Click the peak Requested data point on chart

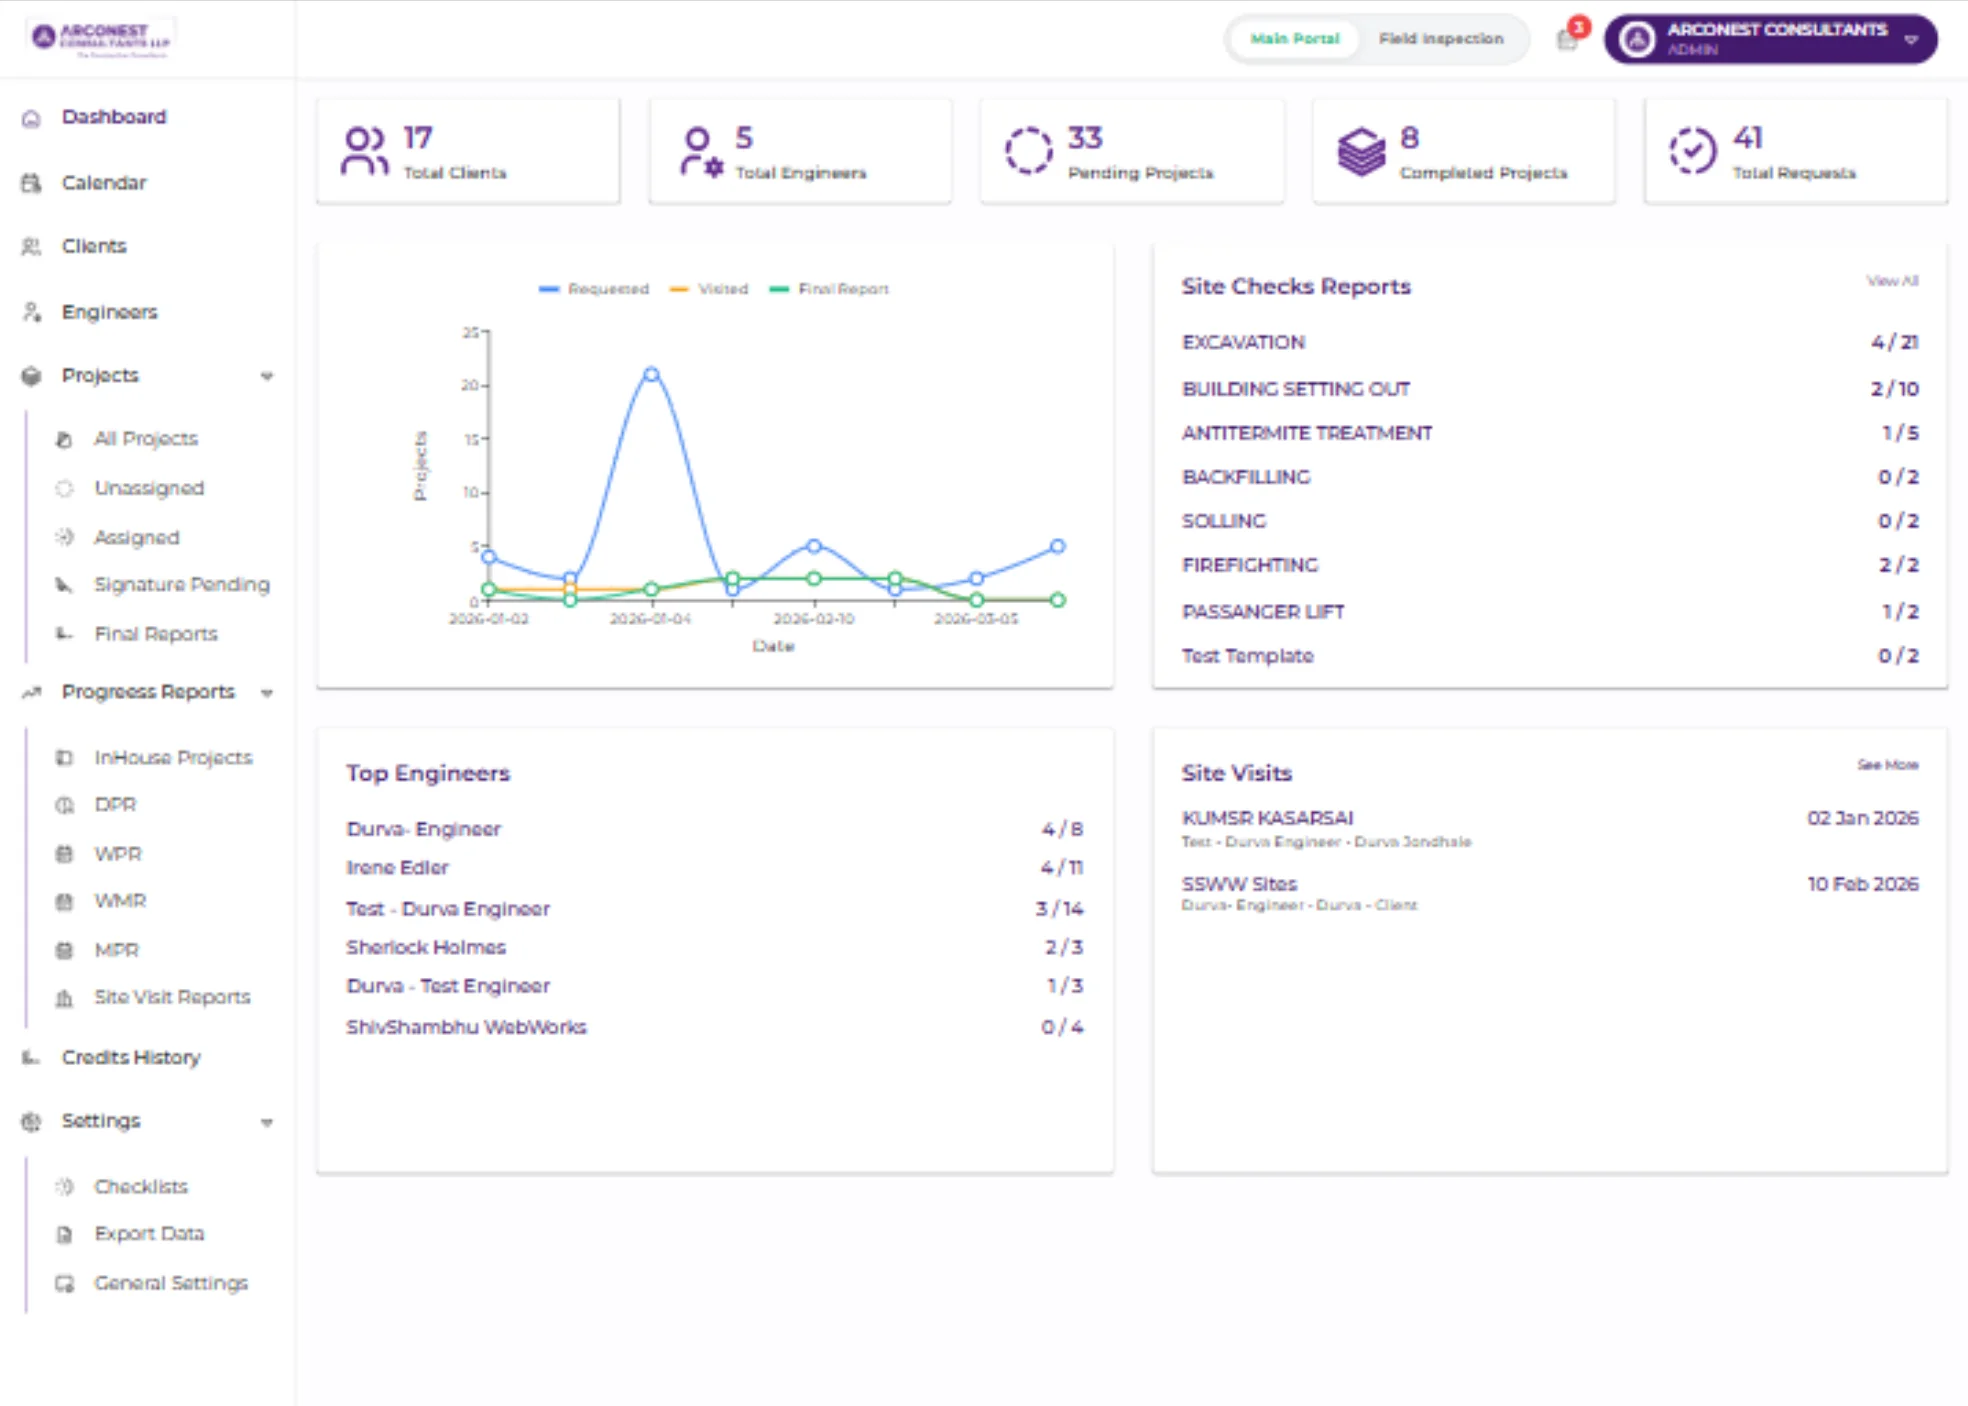pos(651,374)
